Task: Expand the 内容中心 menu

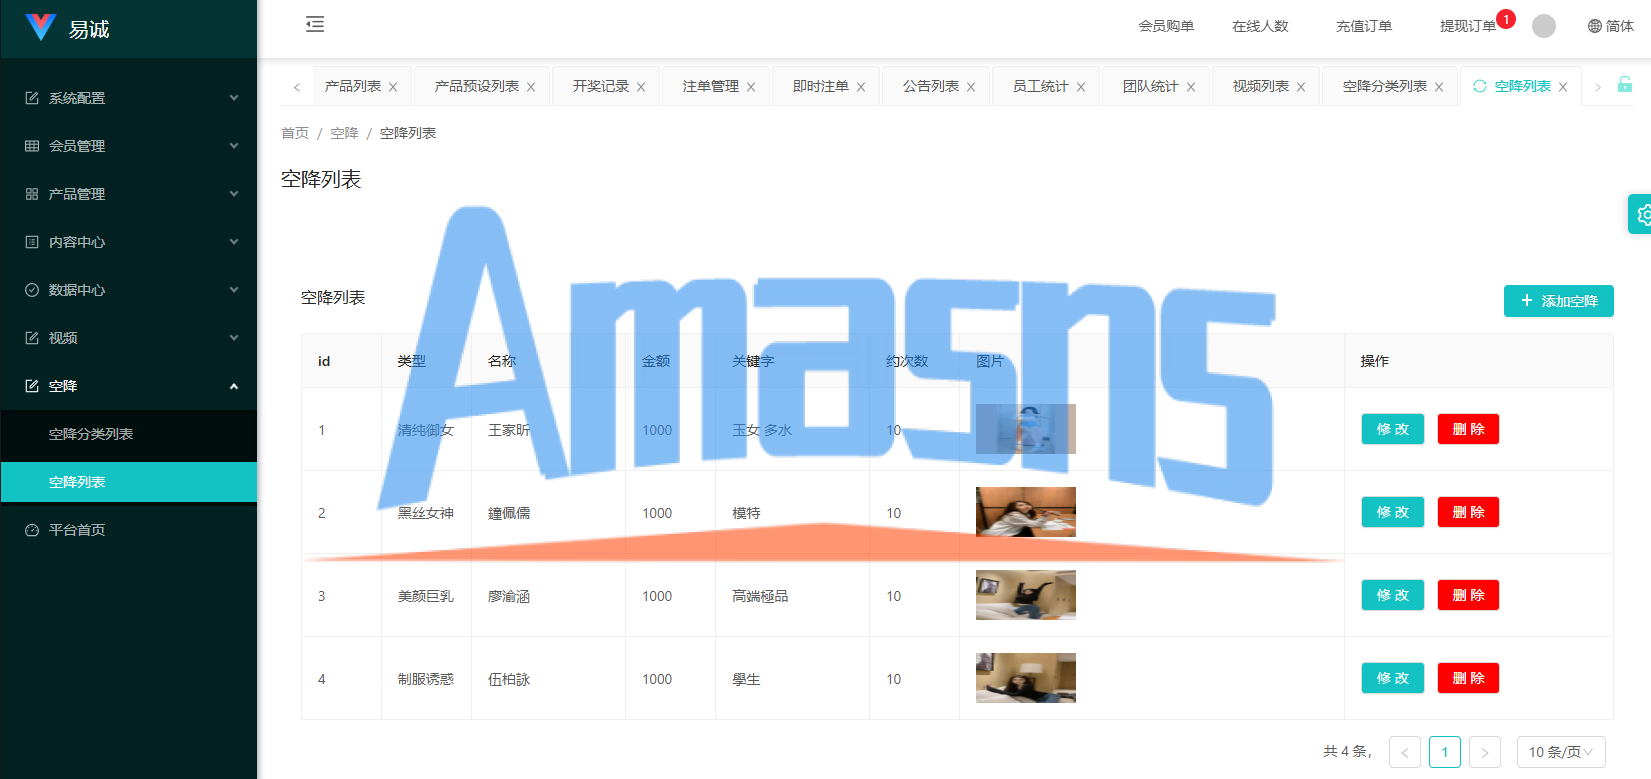Action: (x=129, y=242)
